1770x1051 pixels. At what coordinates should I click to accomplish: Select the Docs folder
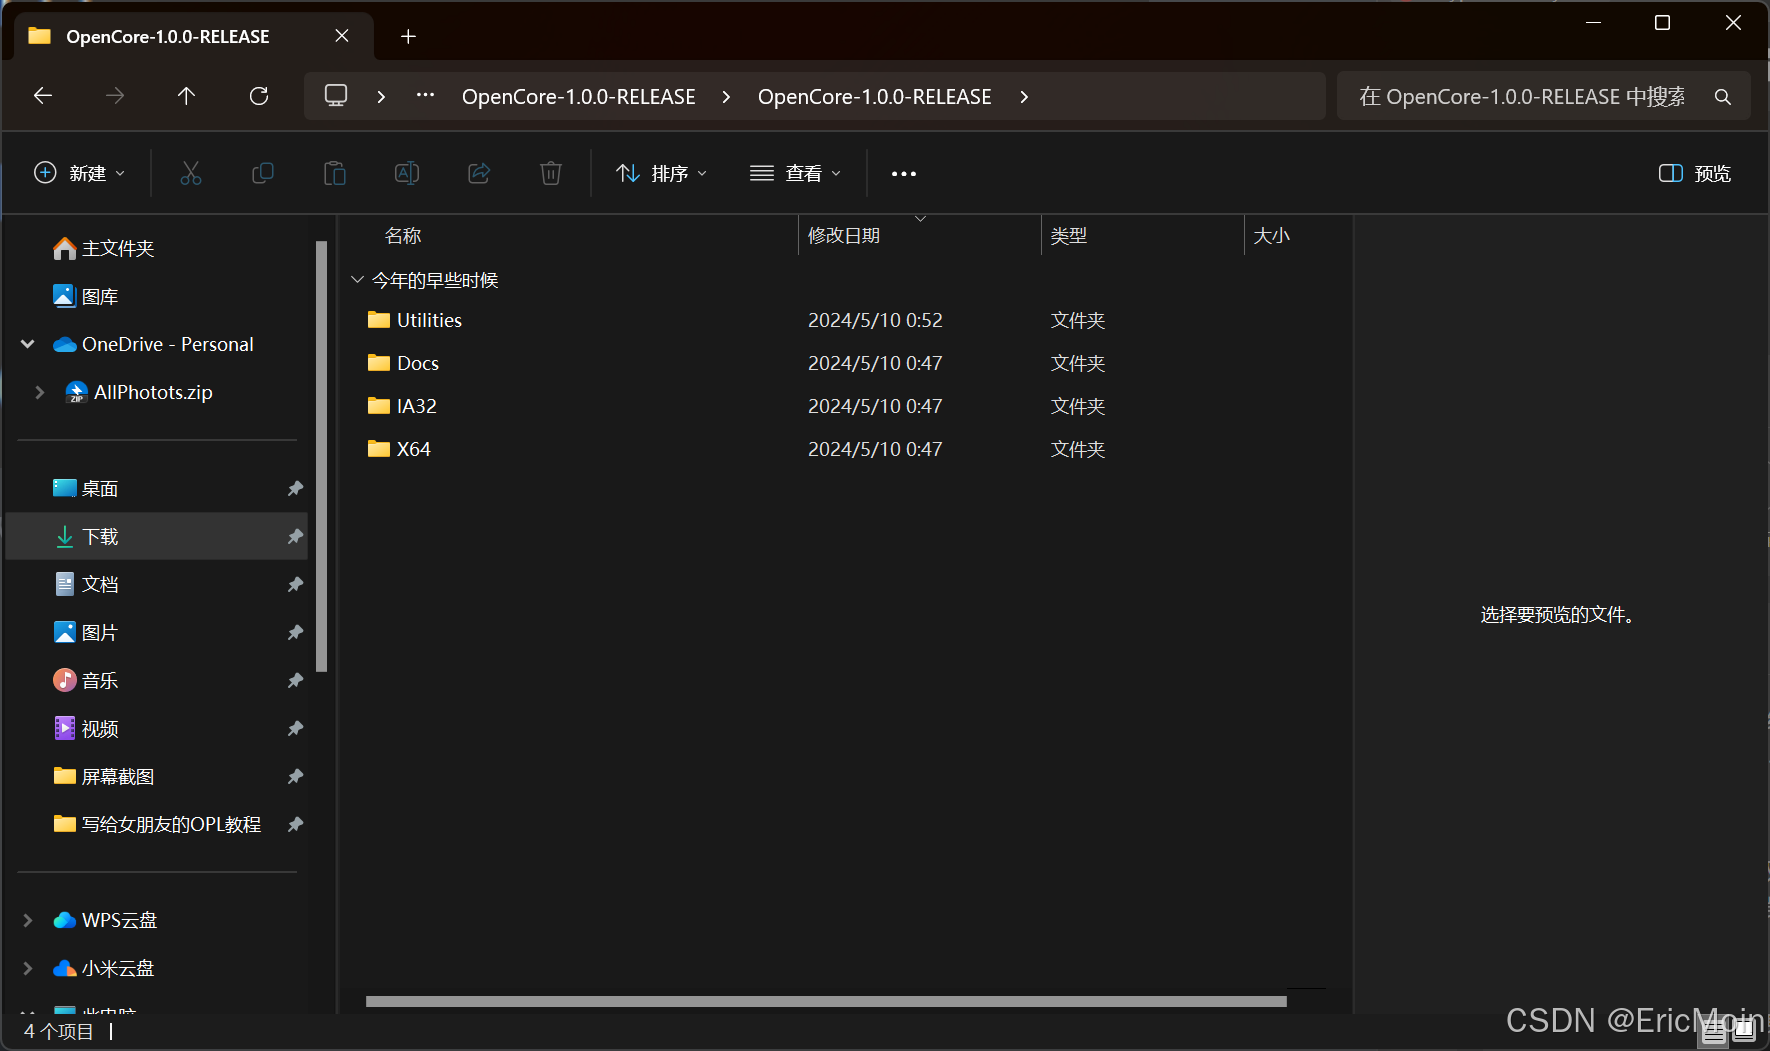tap(418, 363)
